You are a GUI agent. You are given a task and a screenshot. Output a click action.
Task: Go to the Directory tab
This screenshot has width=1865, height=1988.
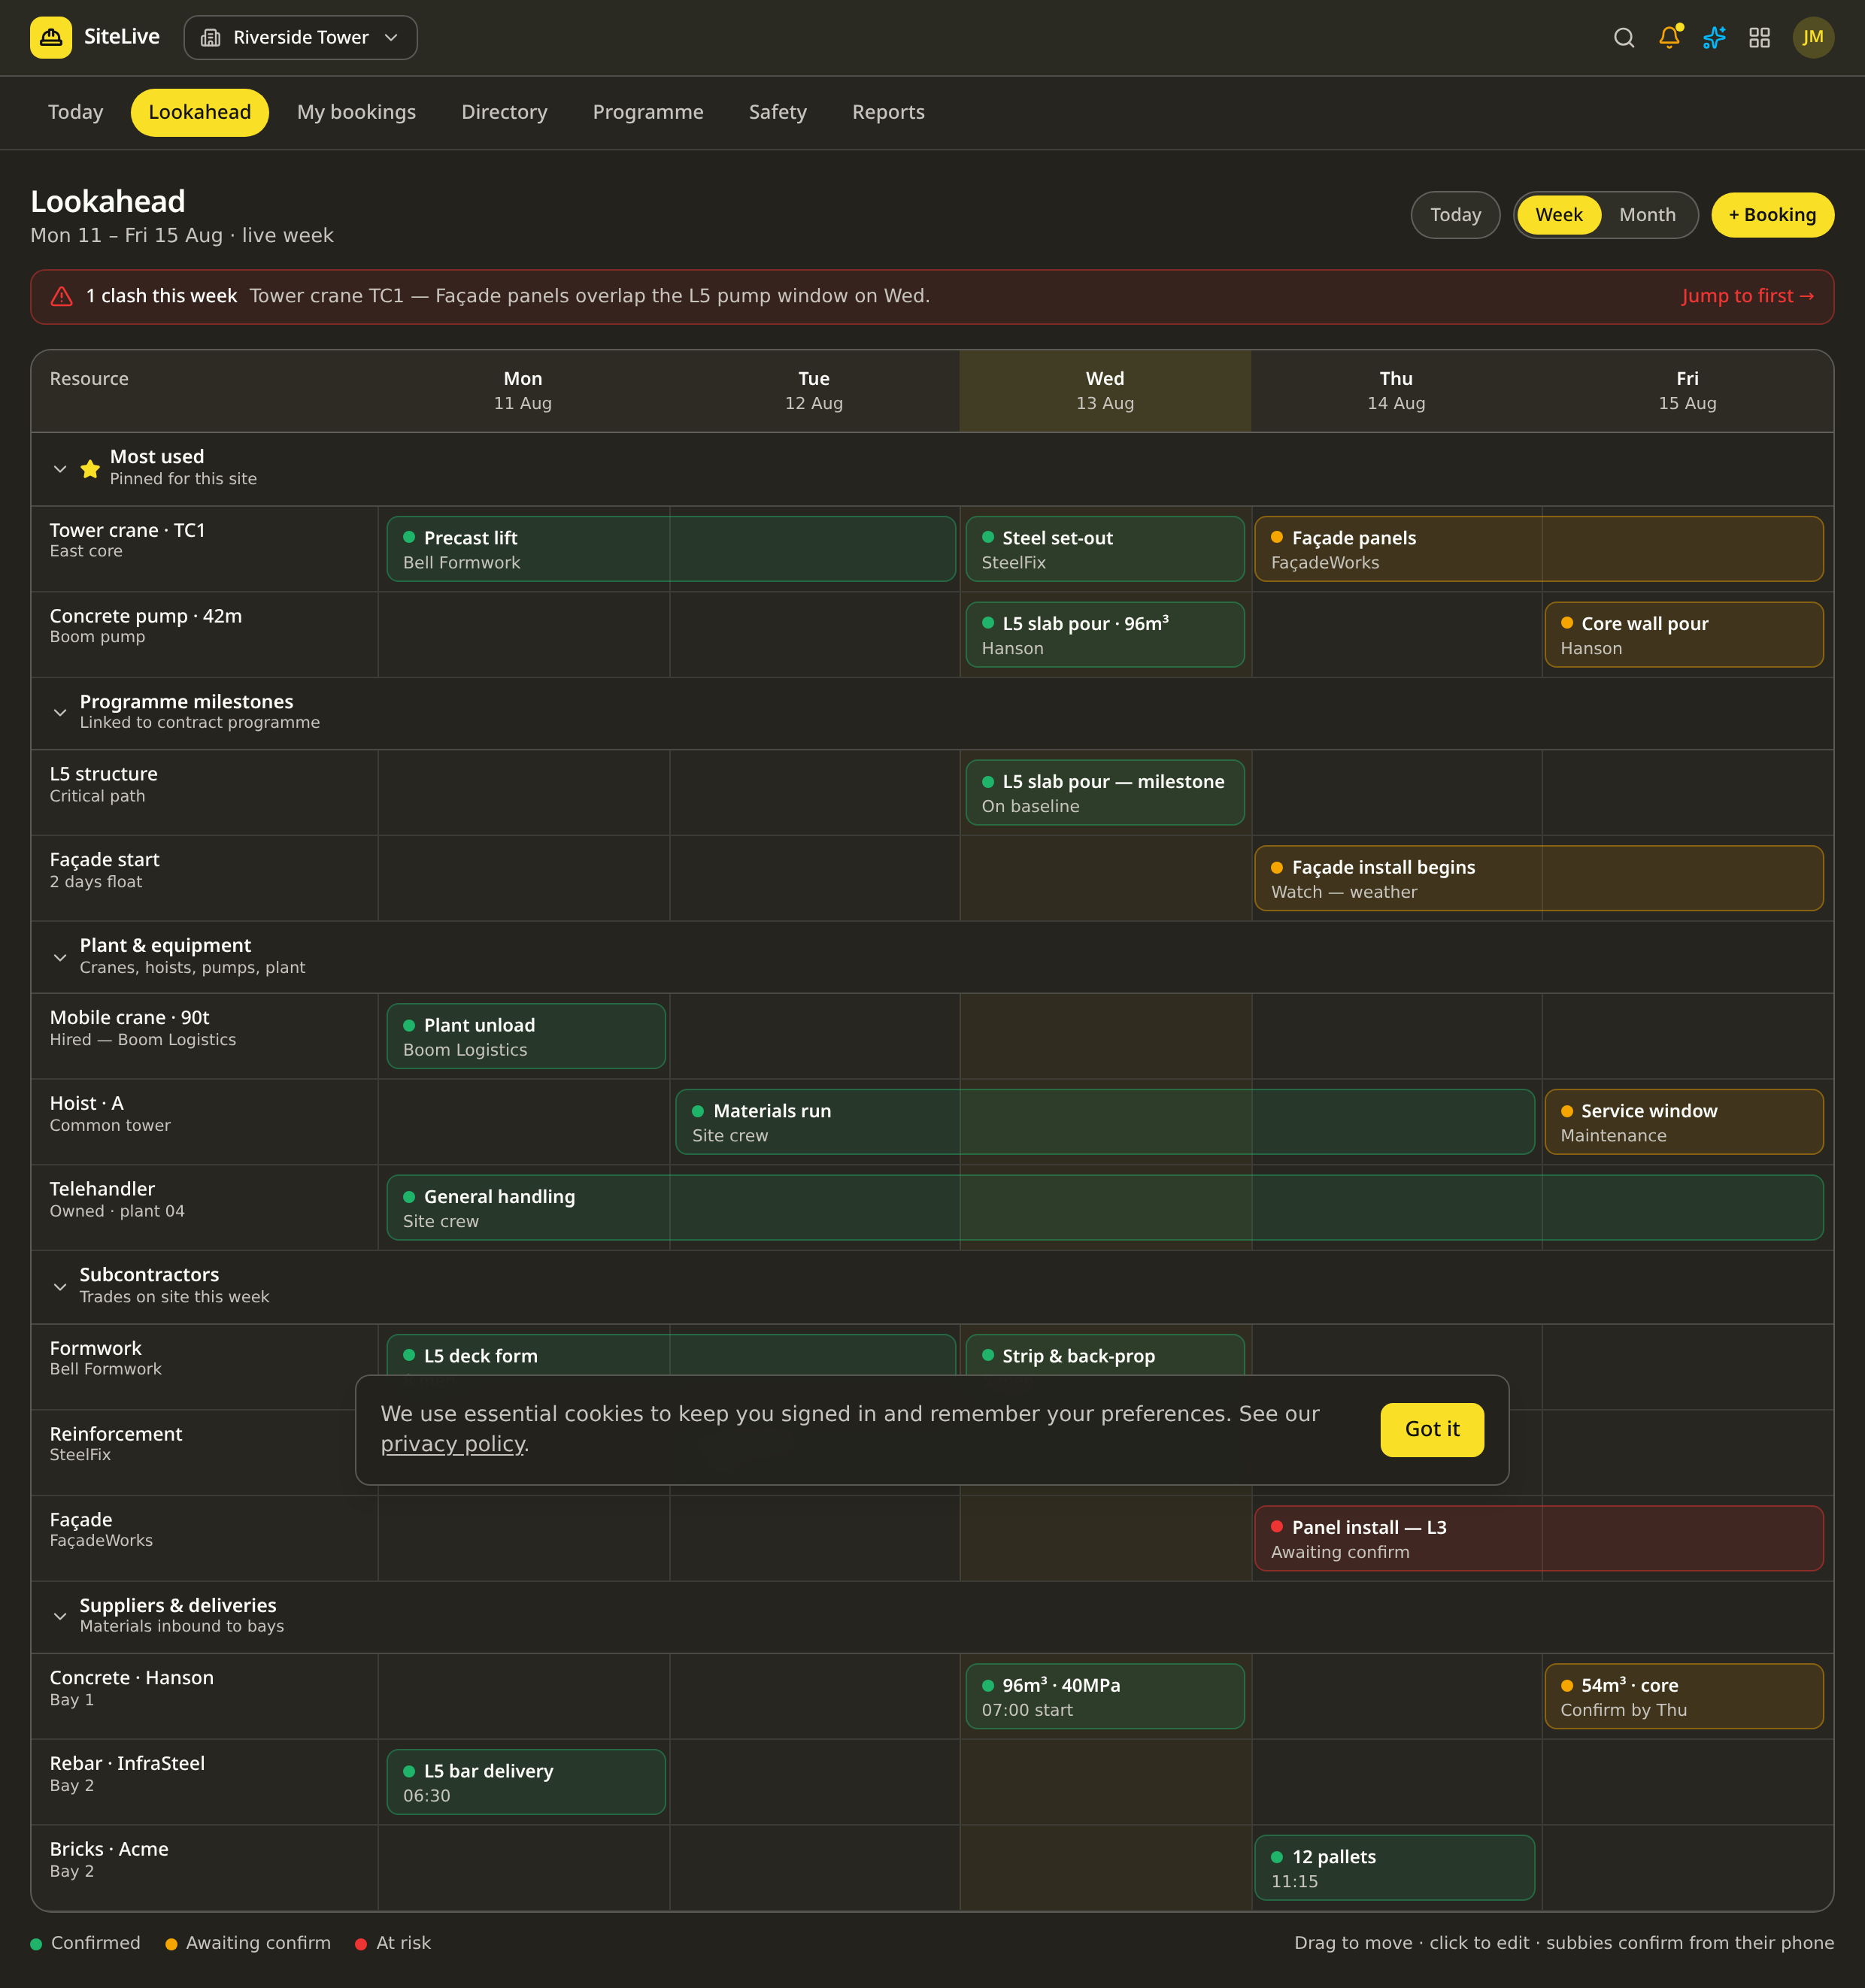coord(504,112)
